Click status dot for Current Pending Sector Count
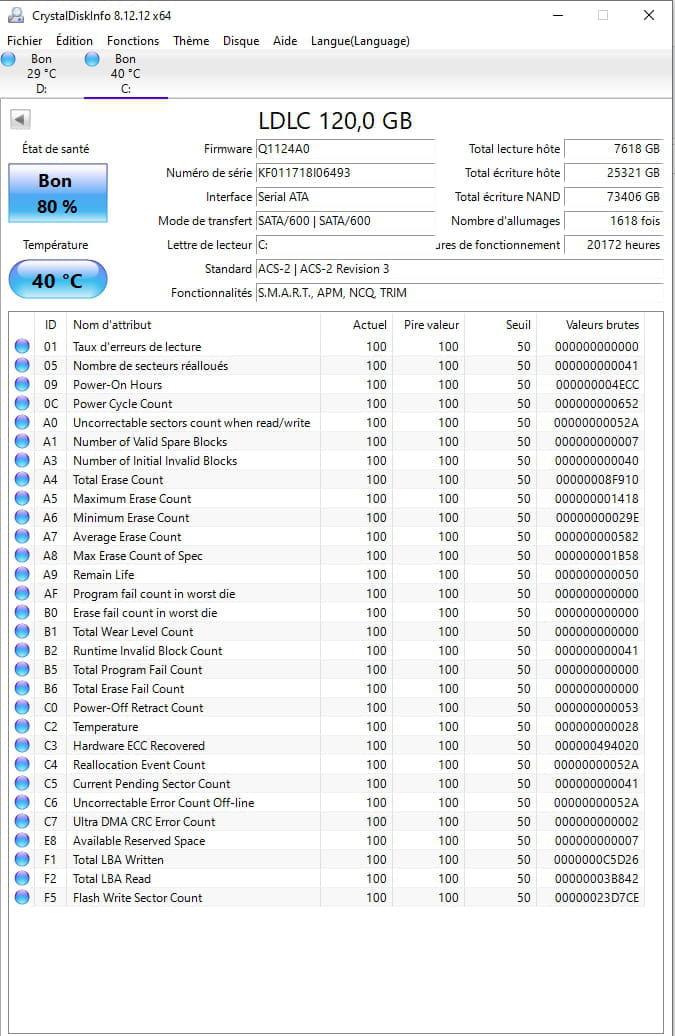 click(x=22, y=784)
